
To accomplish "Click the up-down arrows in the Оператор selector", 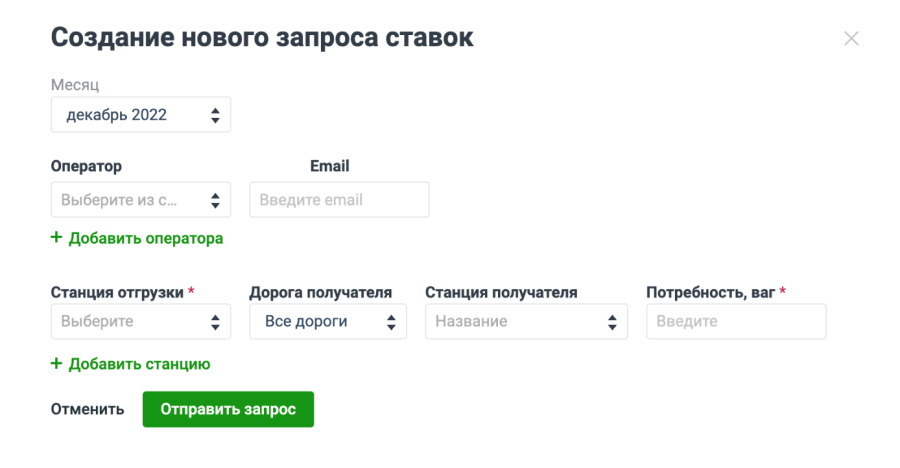I will pyautogui.click(x=215, y=200).
